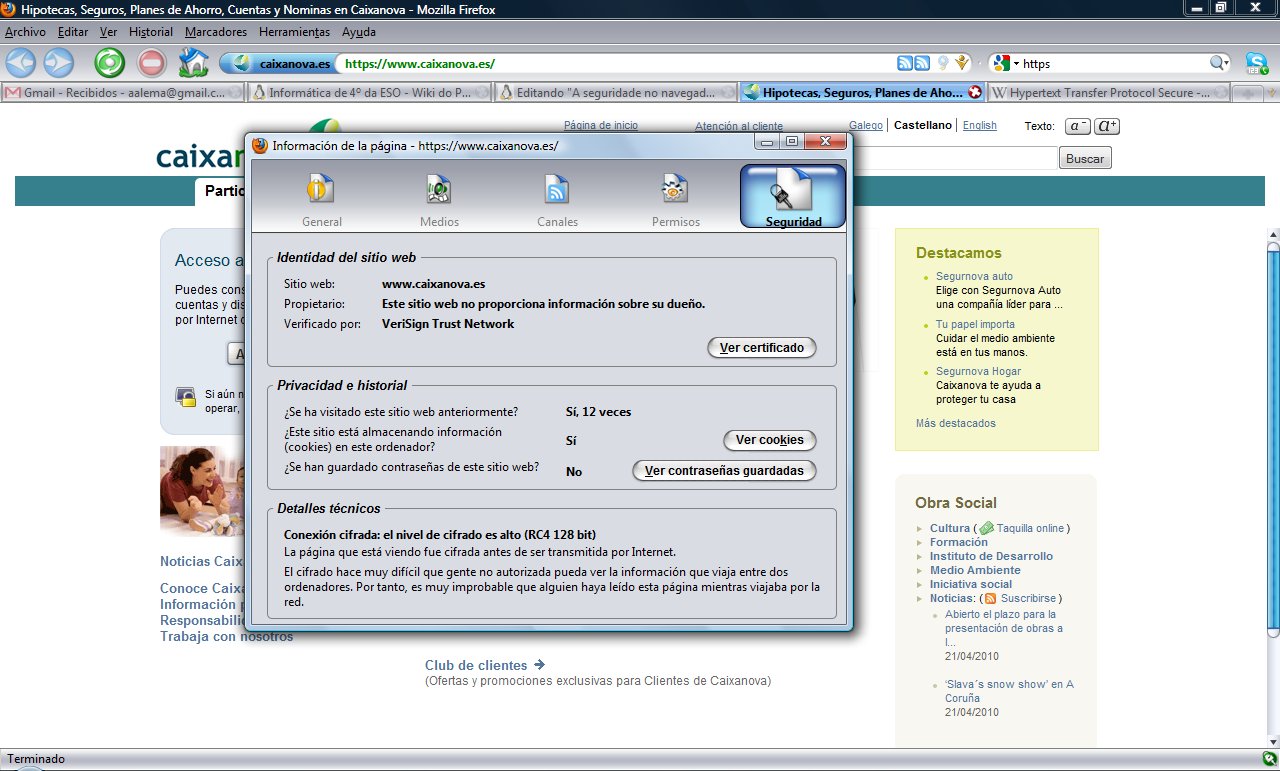
Task: Click the page's vertical scrollbar
Action: [x=1272, y=430]
